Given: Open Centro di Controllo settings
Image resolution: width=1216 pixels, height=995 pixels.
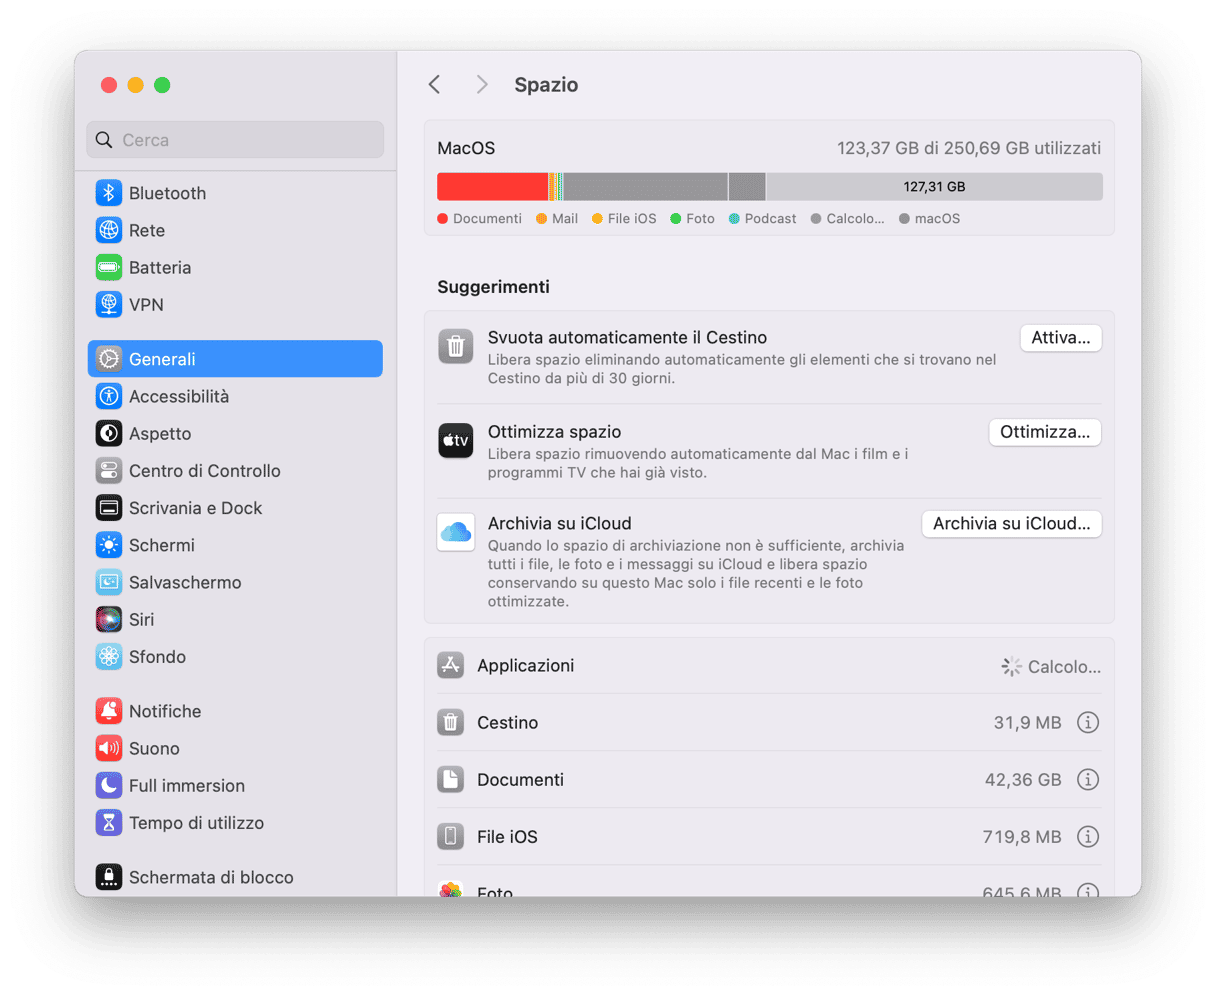Looking at the screenshot, I should [x=204, y=471].
